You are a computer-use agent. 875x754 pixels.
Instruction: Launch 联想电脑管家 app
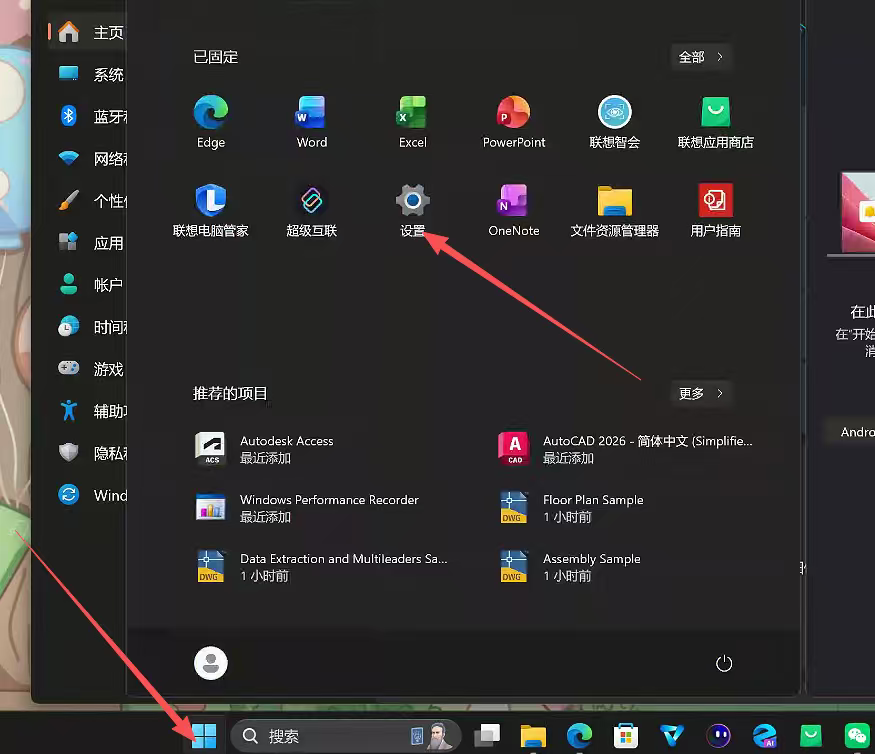tap(211, 201)
